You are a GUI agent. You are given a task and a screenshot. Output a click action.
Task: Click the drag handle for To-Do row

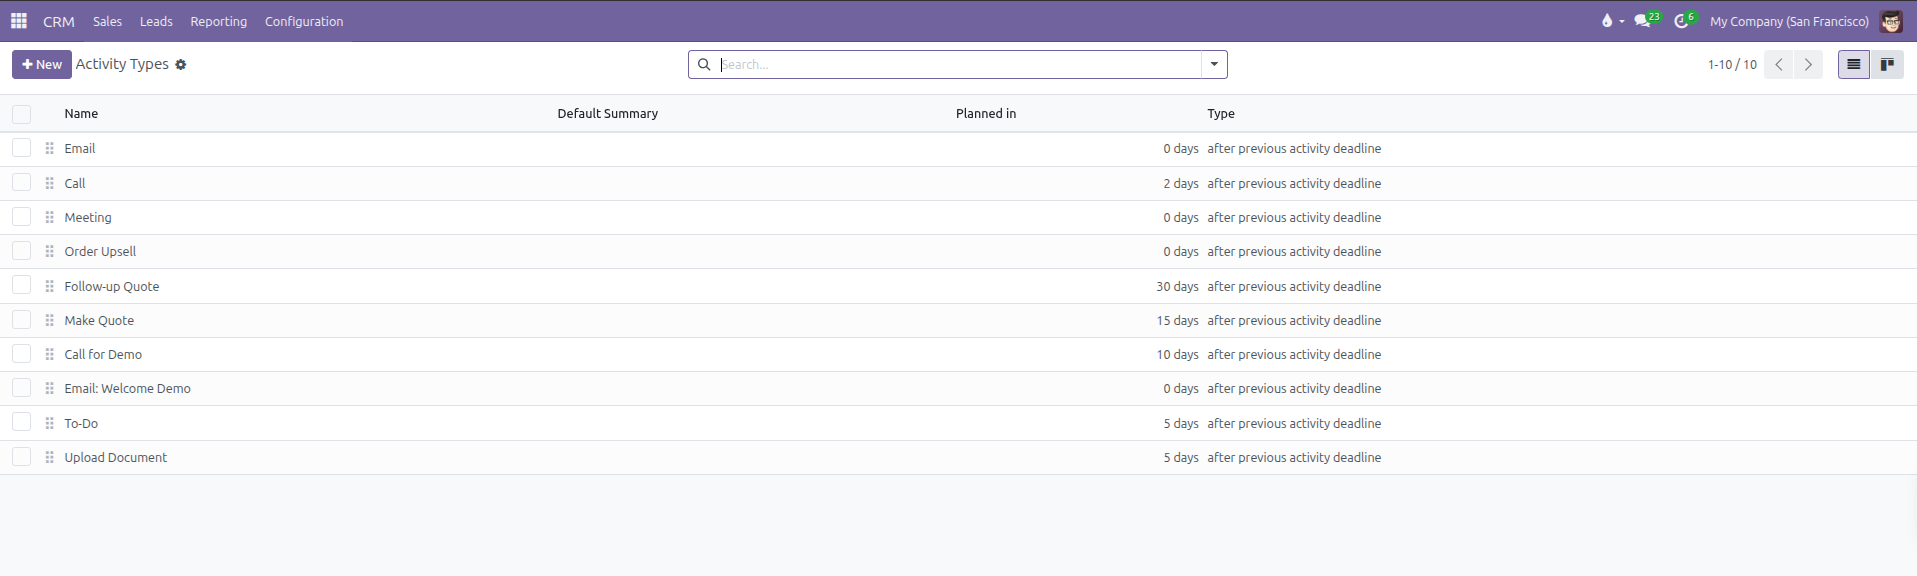(50, 424)
